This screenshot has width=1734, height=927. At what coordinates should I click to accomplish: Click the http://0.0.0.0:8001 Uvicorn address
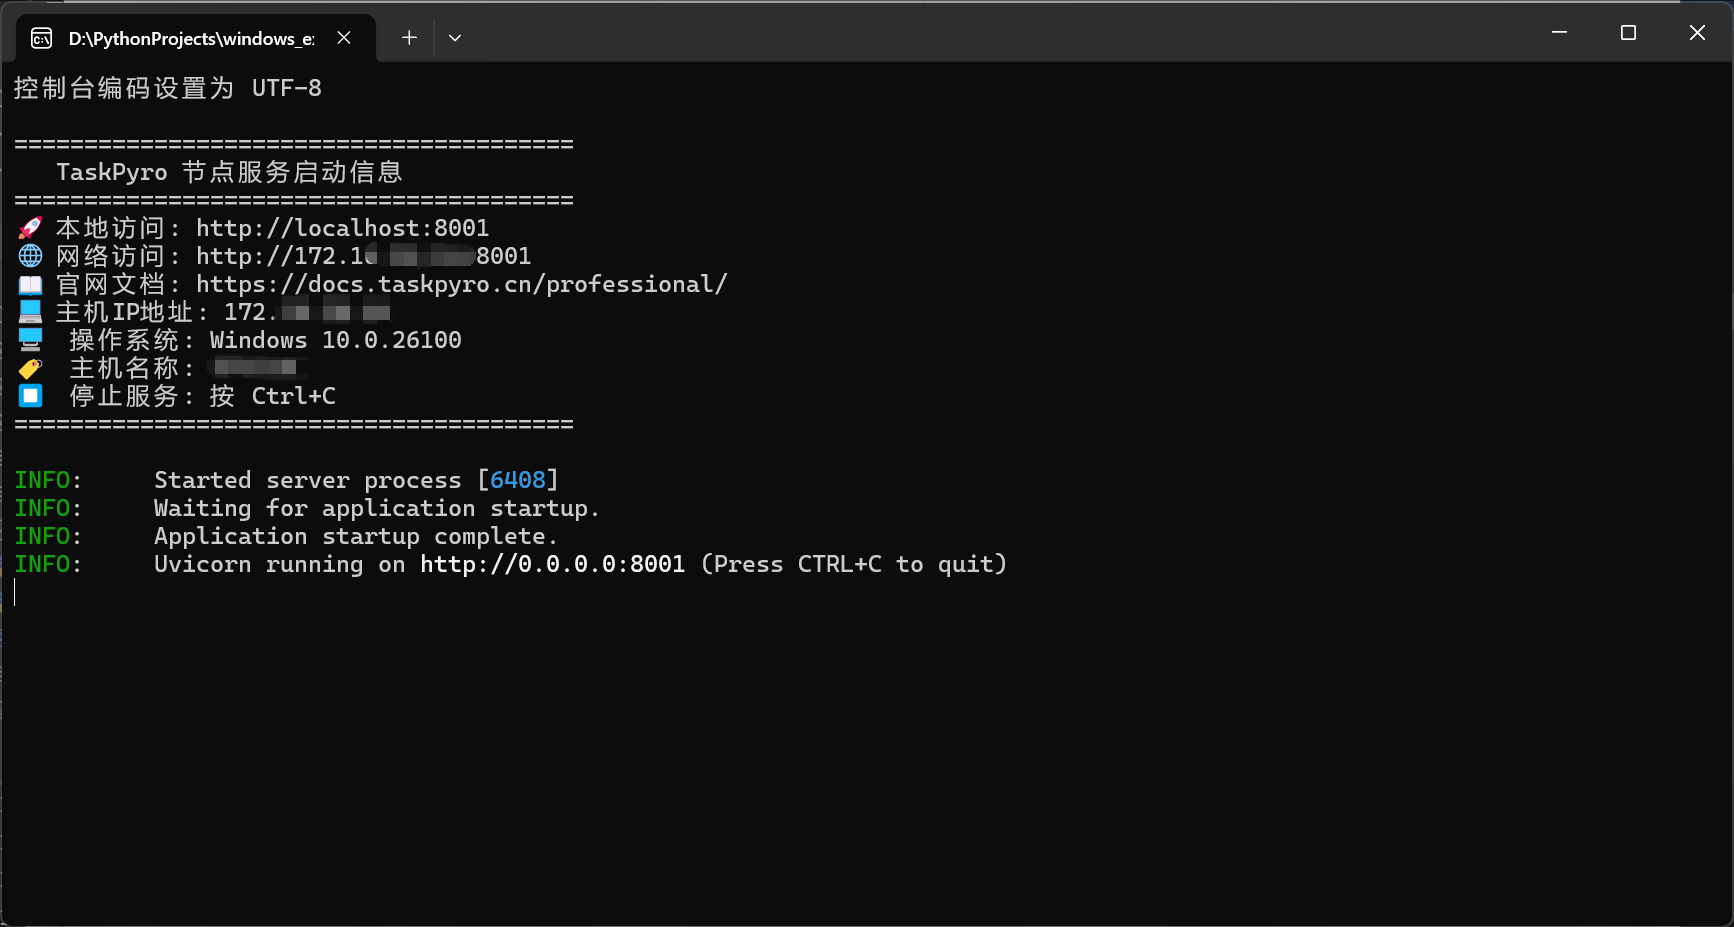tap(553, 564)
